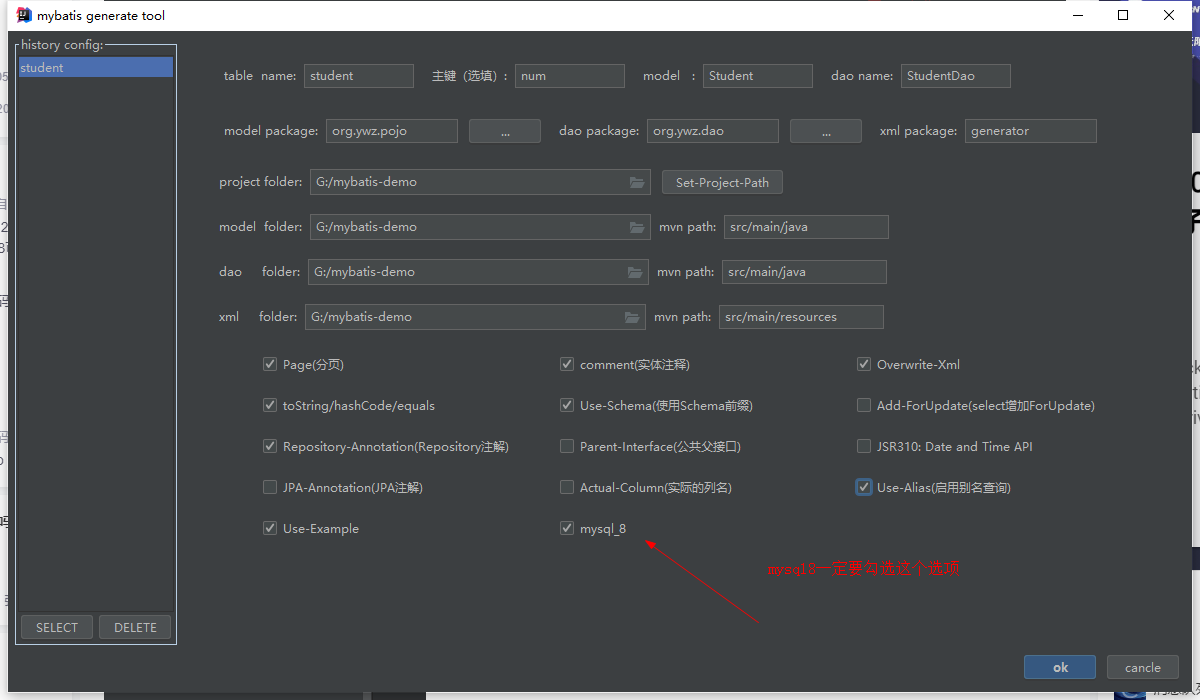
Task: Focus the xml package field
Action: tap(1031, 131)
